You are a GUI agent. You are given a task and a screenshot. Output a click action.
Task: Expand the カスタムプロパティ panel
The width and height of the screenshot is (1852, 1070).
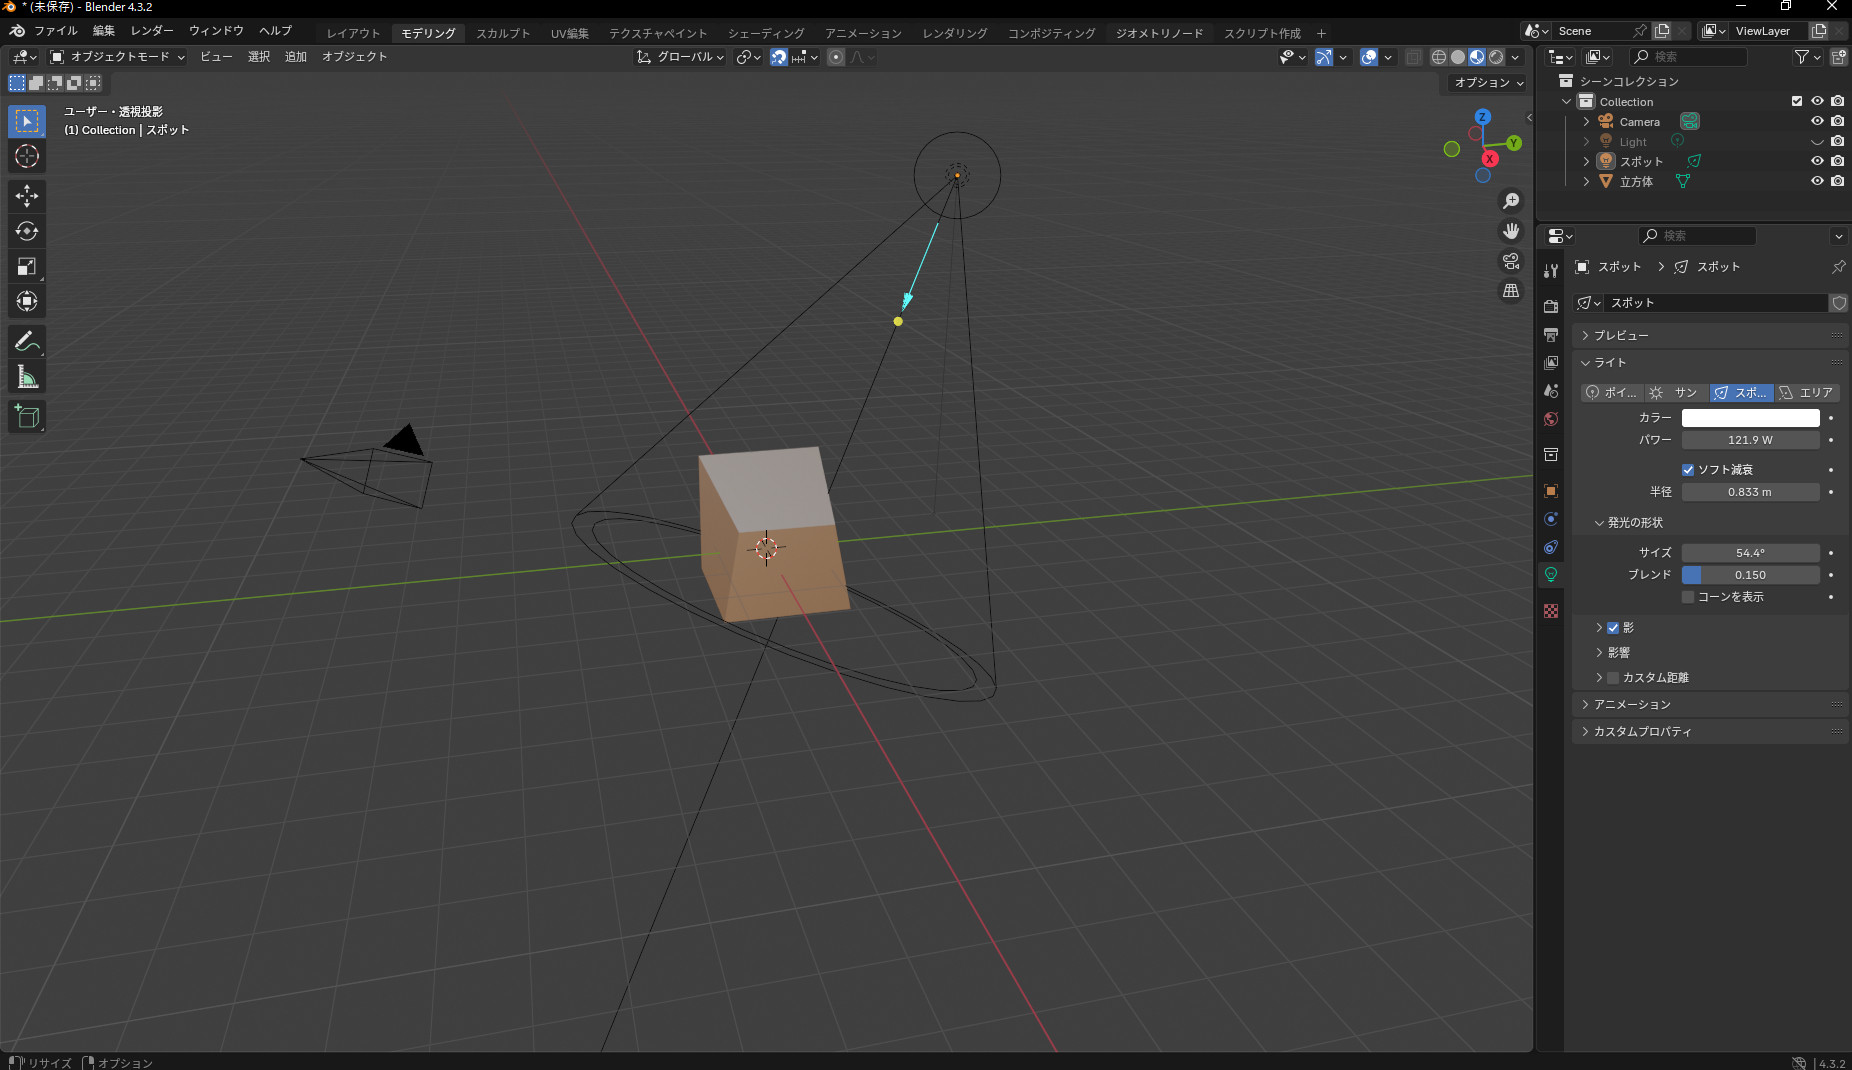click(1709, 731)
